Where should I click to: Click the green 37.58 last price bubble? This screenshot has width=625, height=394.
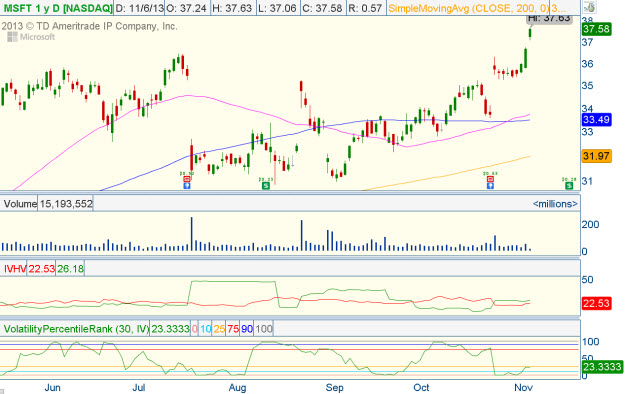coord(596,29)
